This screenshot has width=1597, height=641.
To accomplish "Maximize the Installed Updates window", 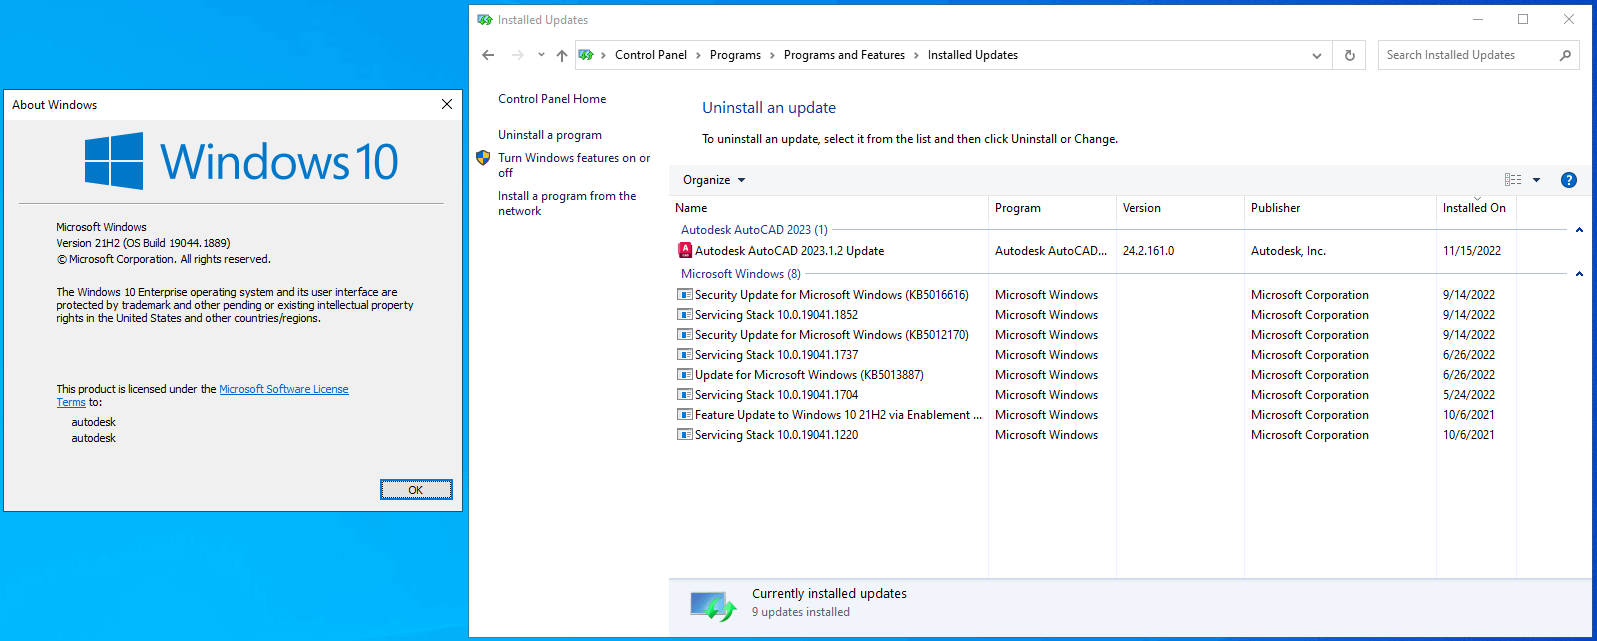I will coord(1523,19).
